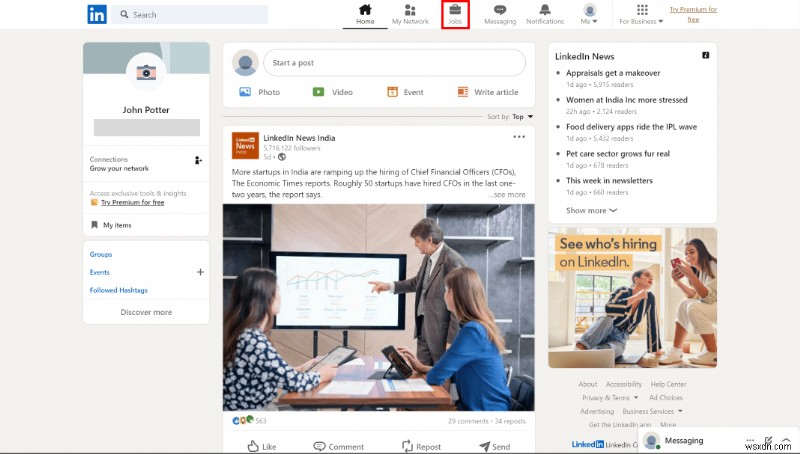Go to the Jobs tab
Screen dimensions: 800x454
[455, 14]
